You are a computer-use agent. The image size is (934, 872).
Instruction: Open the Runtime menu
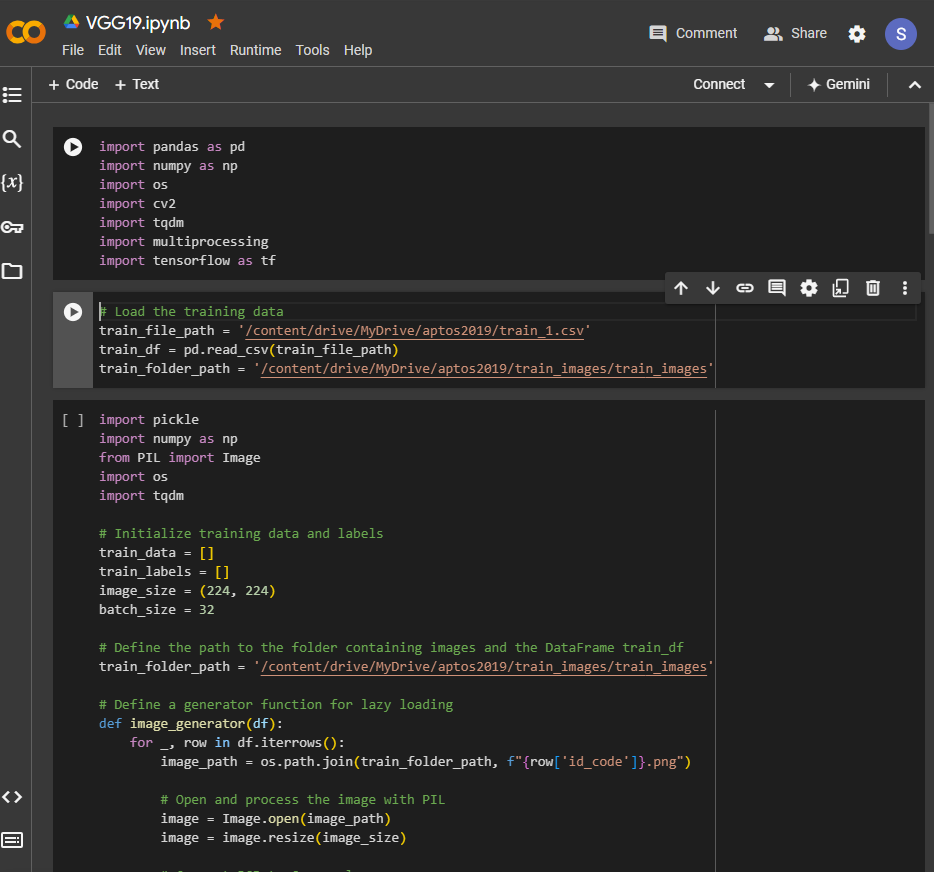click(x=255, y=50)
